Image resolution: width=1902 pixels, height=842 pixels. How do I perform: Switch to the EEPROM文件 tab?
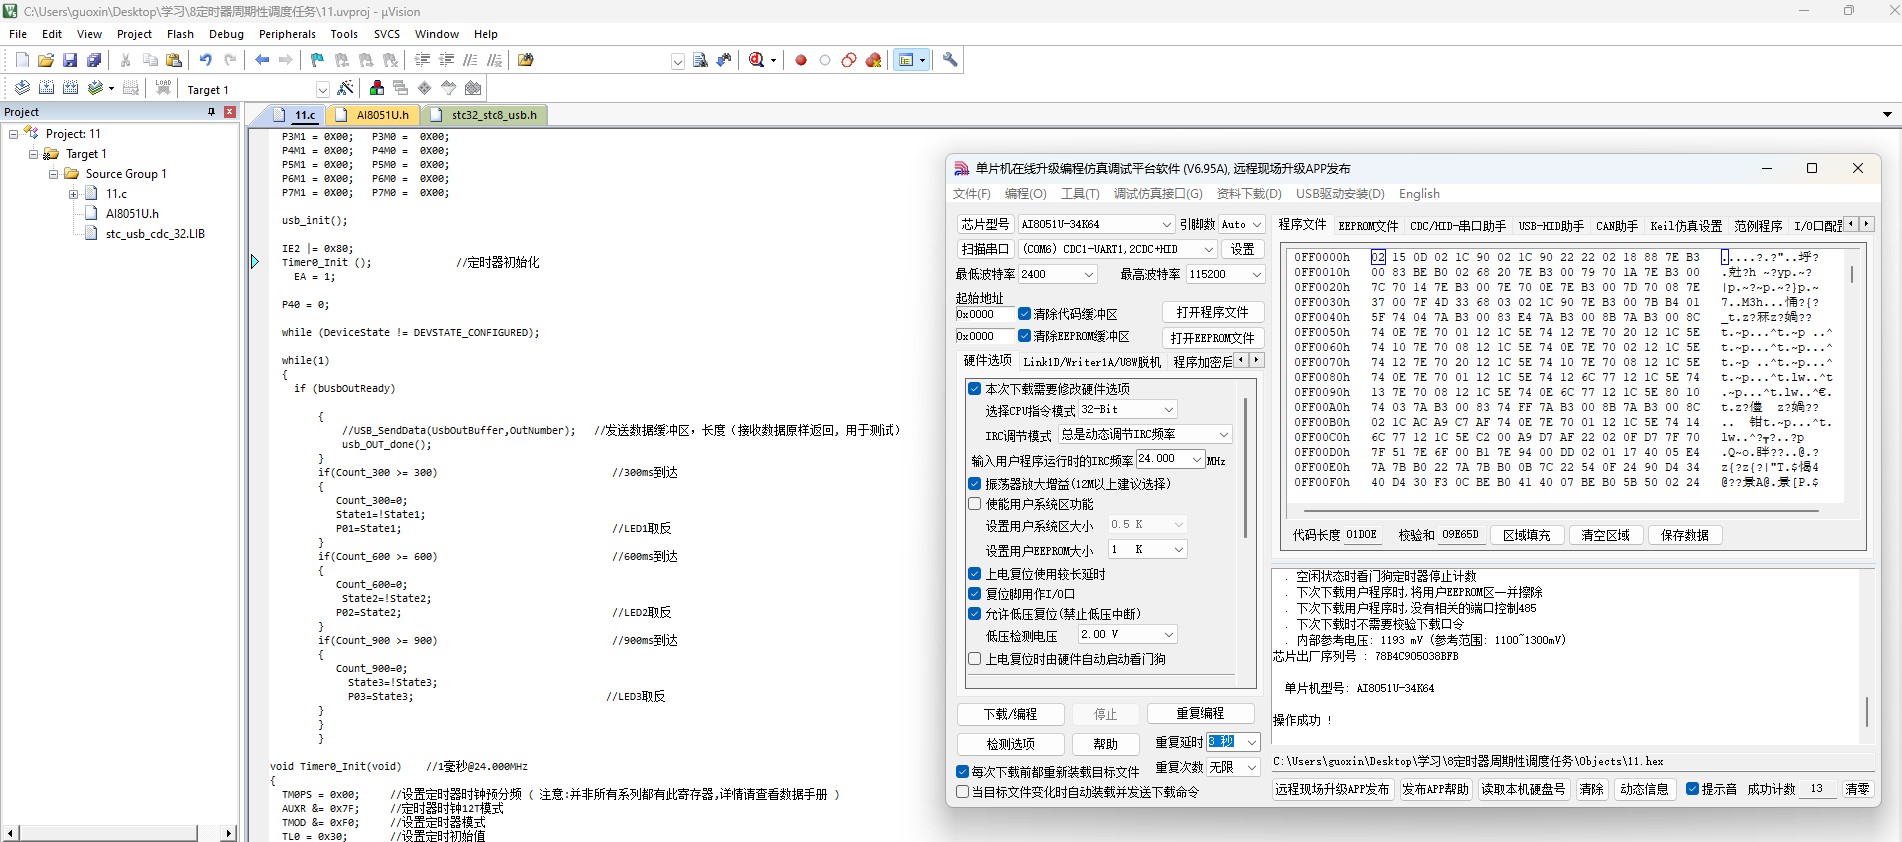(1368, 226)
